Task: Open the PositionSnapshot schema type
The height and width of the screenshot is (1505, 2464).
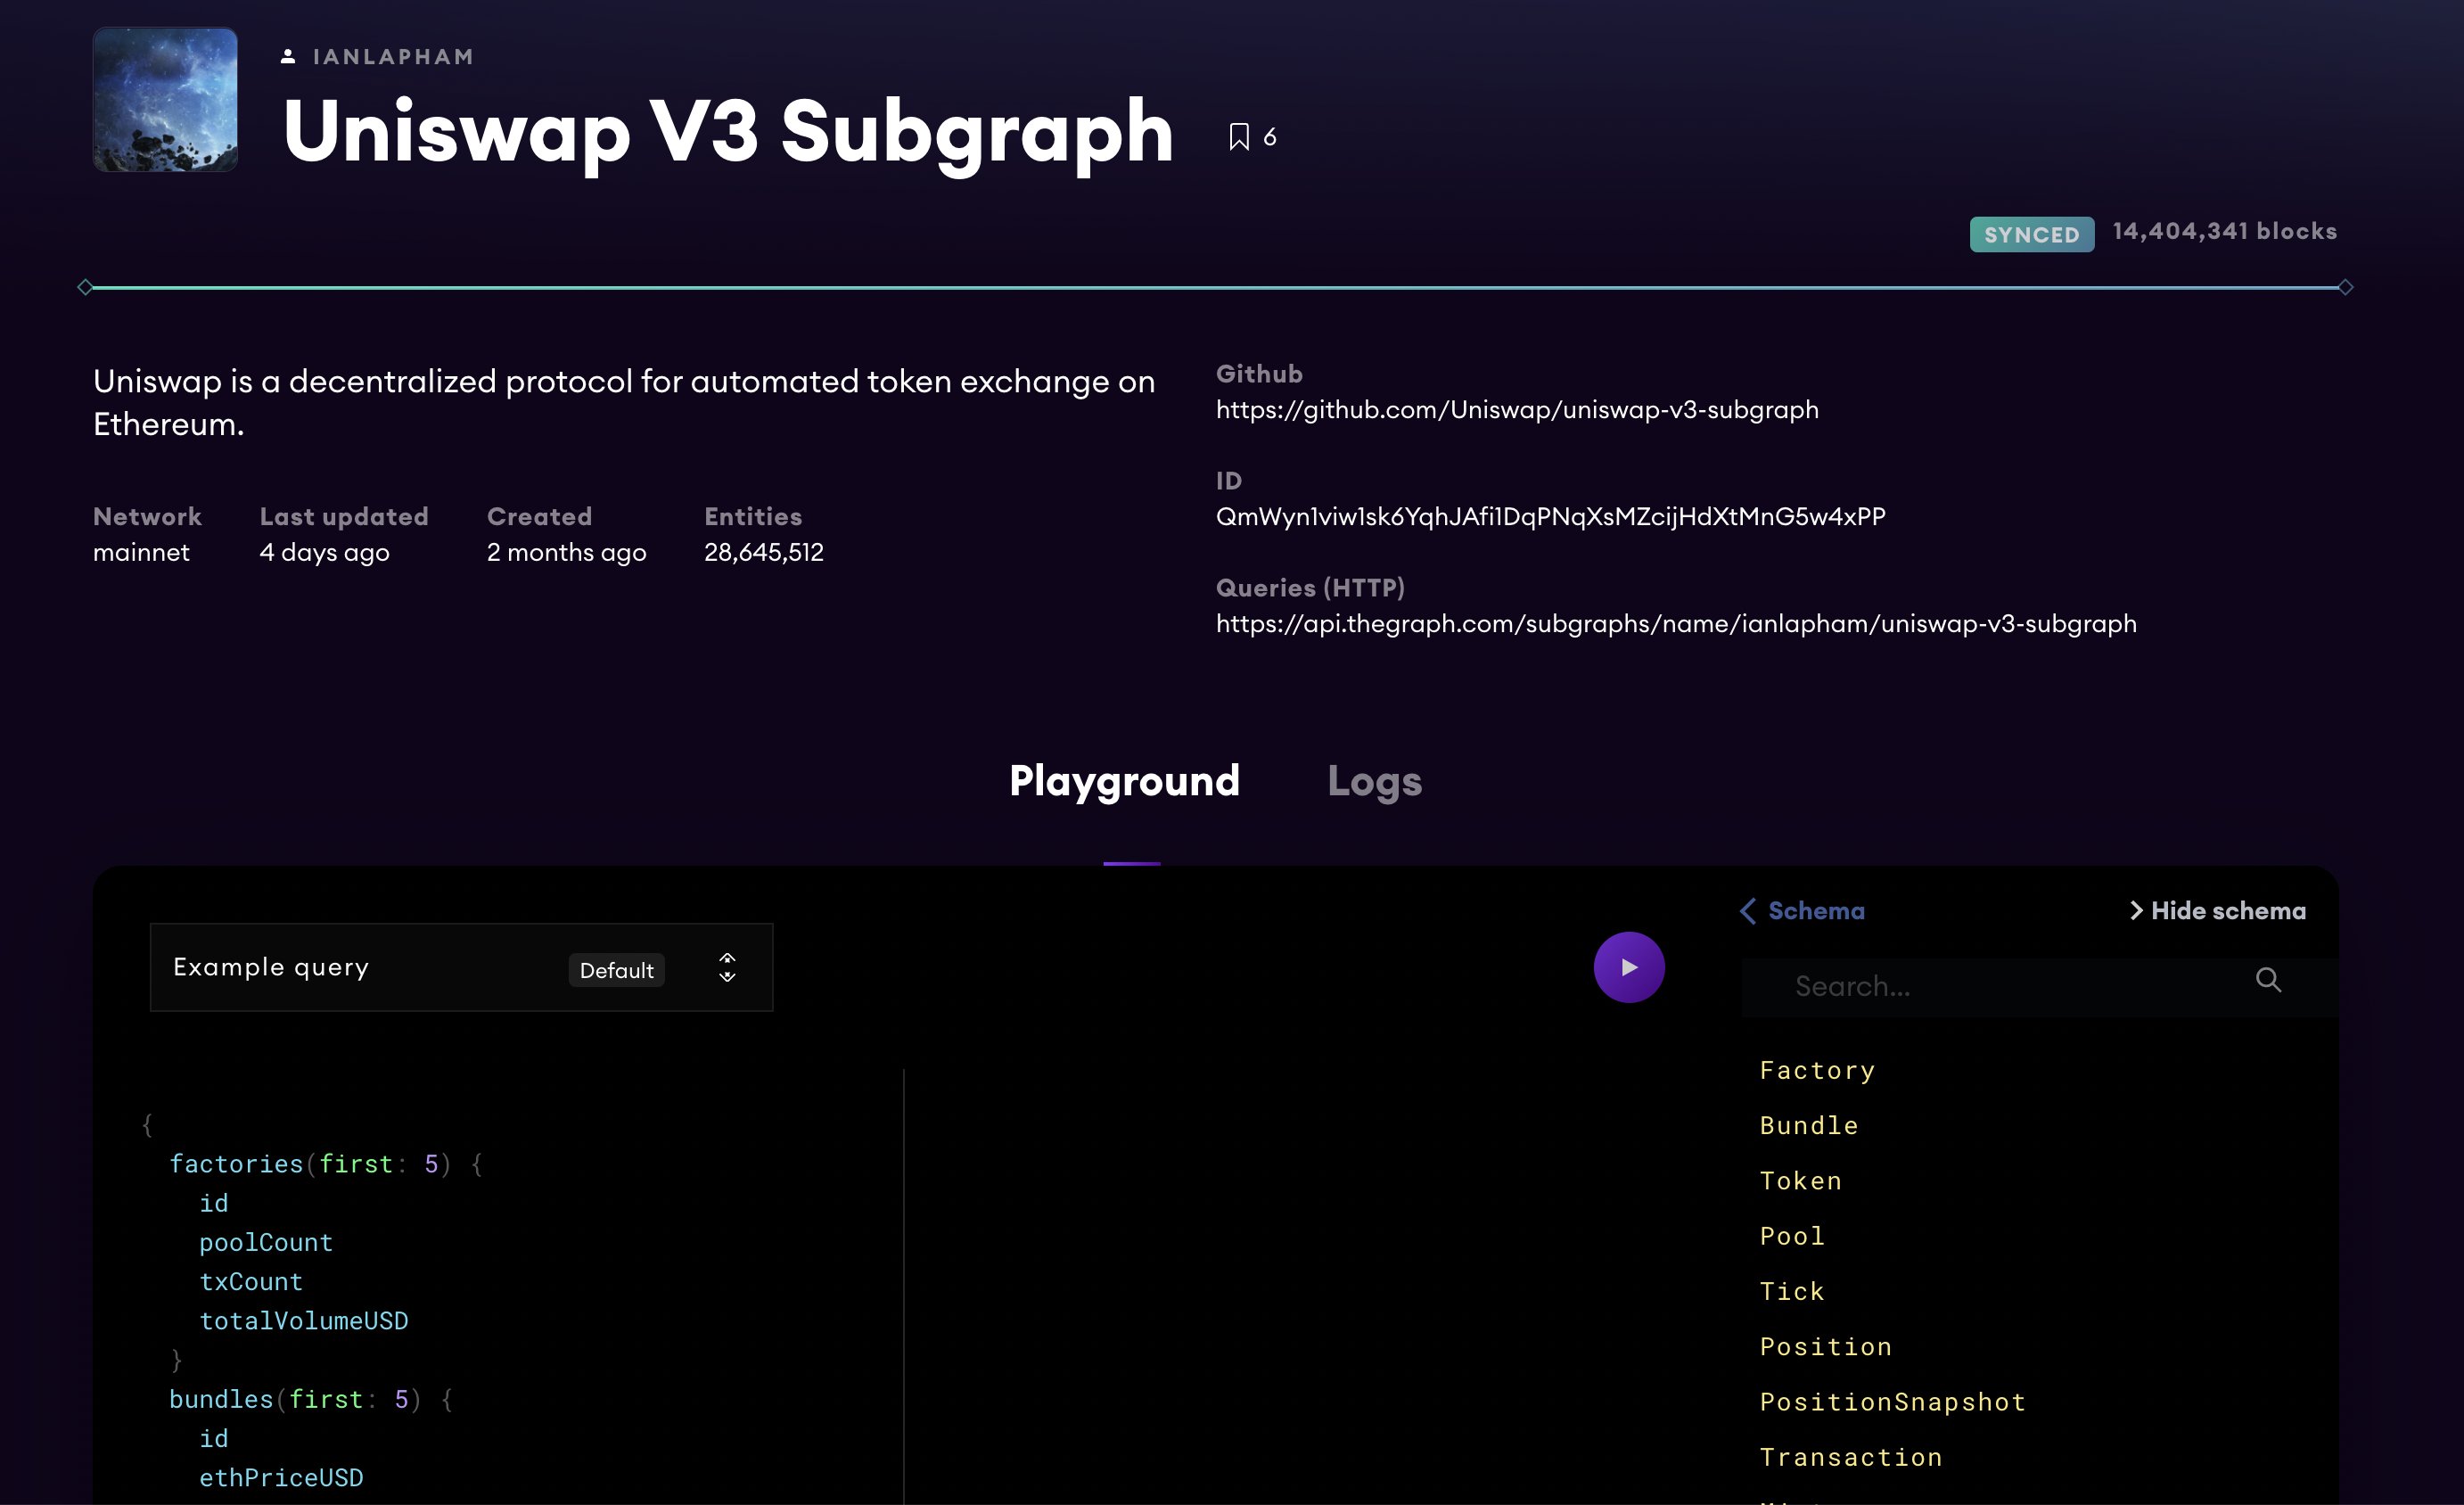Action: click(x=1893, y=1402)
